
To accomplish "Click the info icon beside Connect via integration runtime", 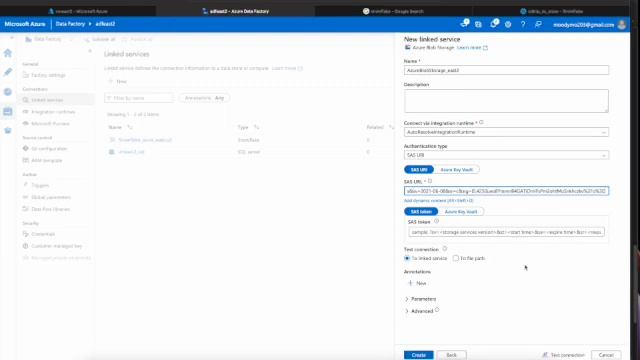I will tap(482, 122).
